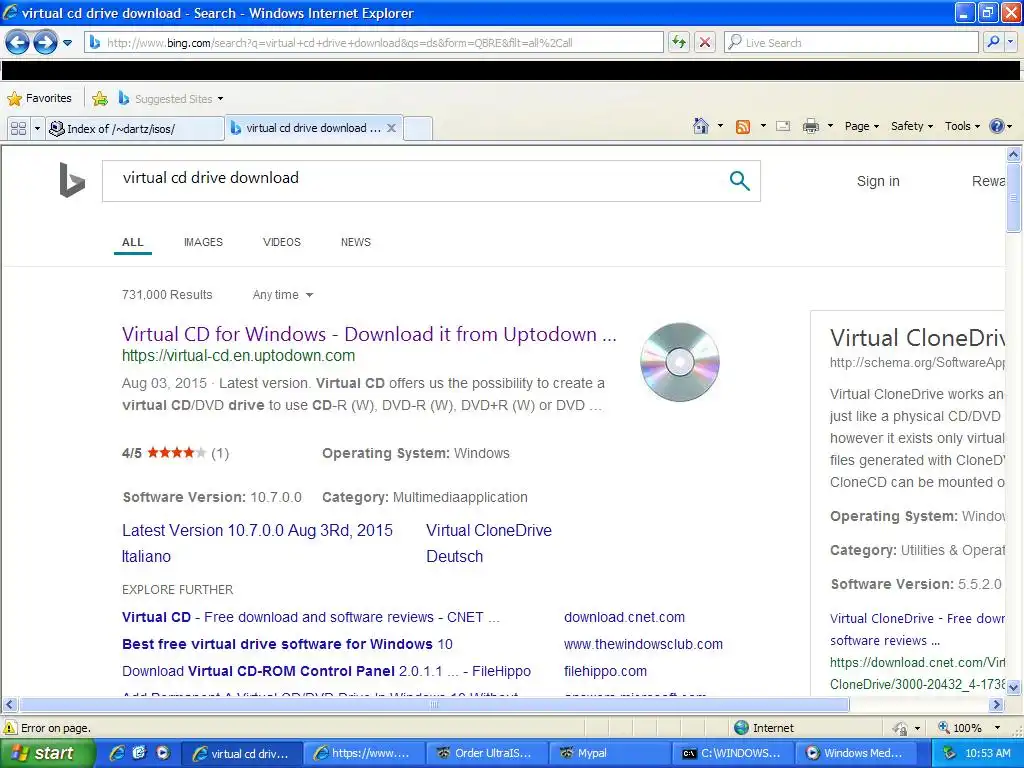Stop loading with the red X icon
The image size is (1024, 768).
click(x=705, y=42)
